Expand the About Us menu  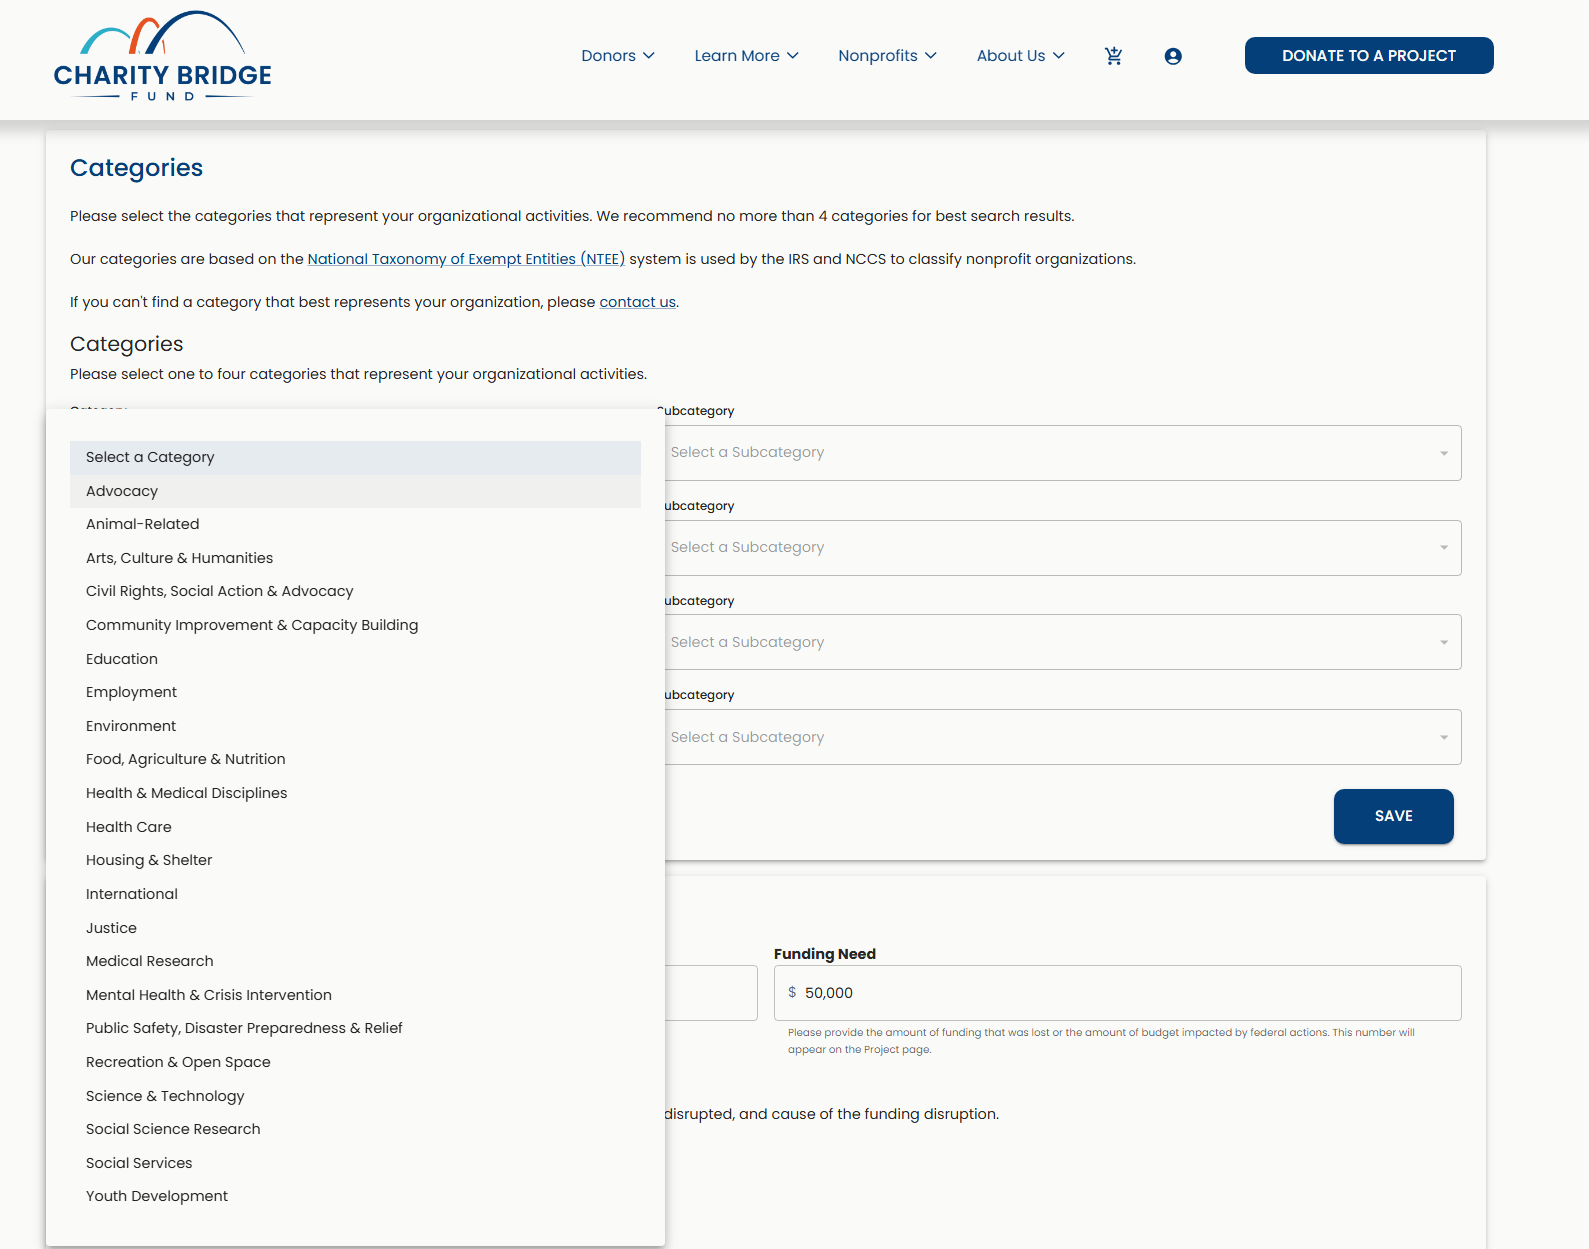click(1021, 56)
